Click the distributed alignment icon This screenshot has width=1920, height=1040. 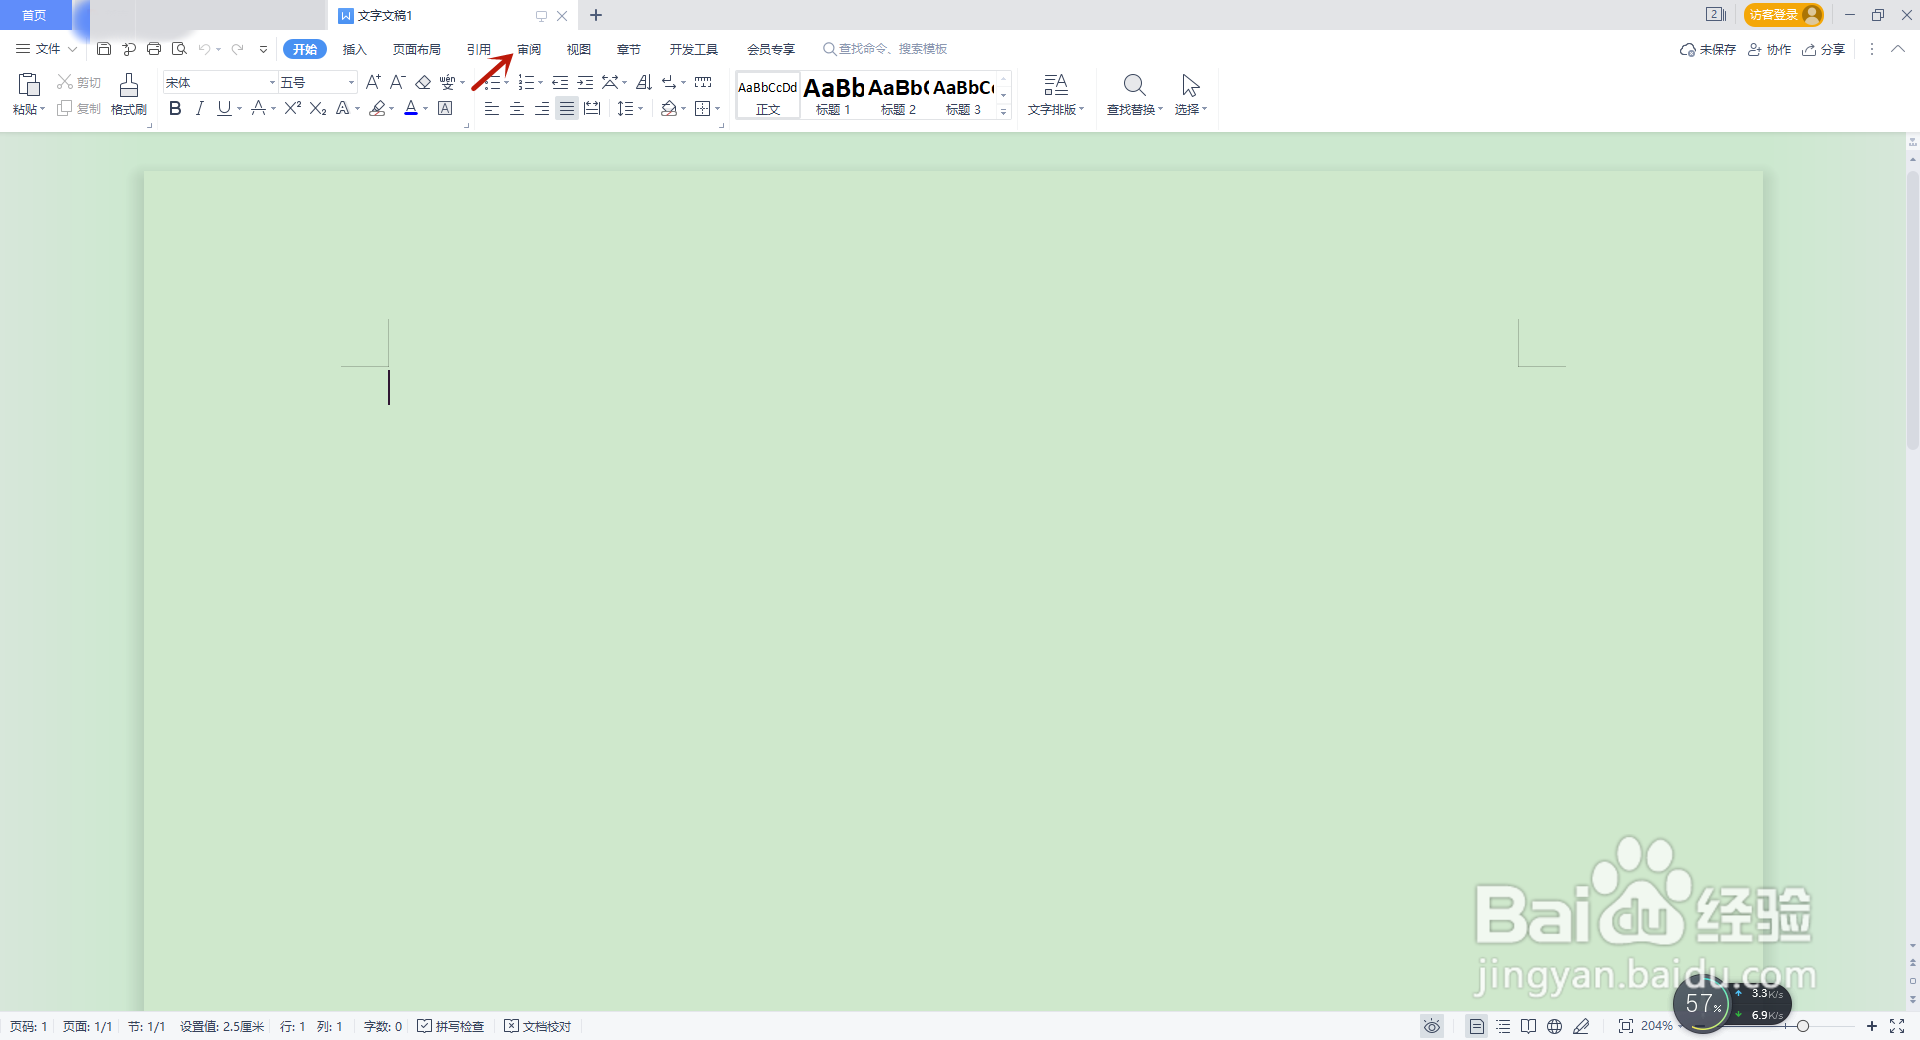(x=592, y=108)
